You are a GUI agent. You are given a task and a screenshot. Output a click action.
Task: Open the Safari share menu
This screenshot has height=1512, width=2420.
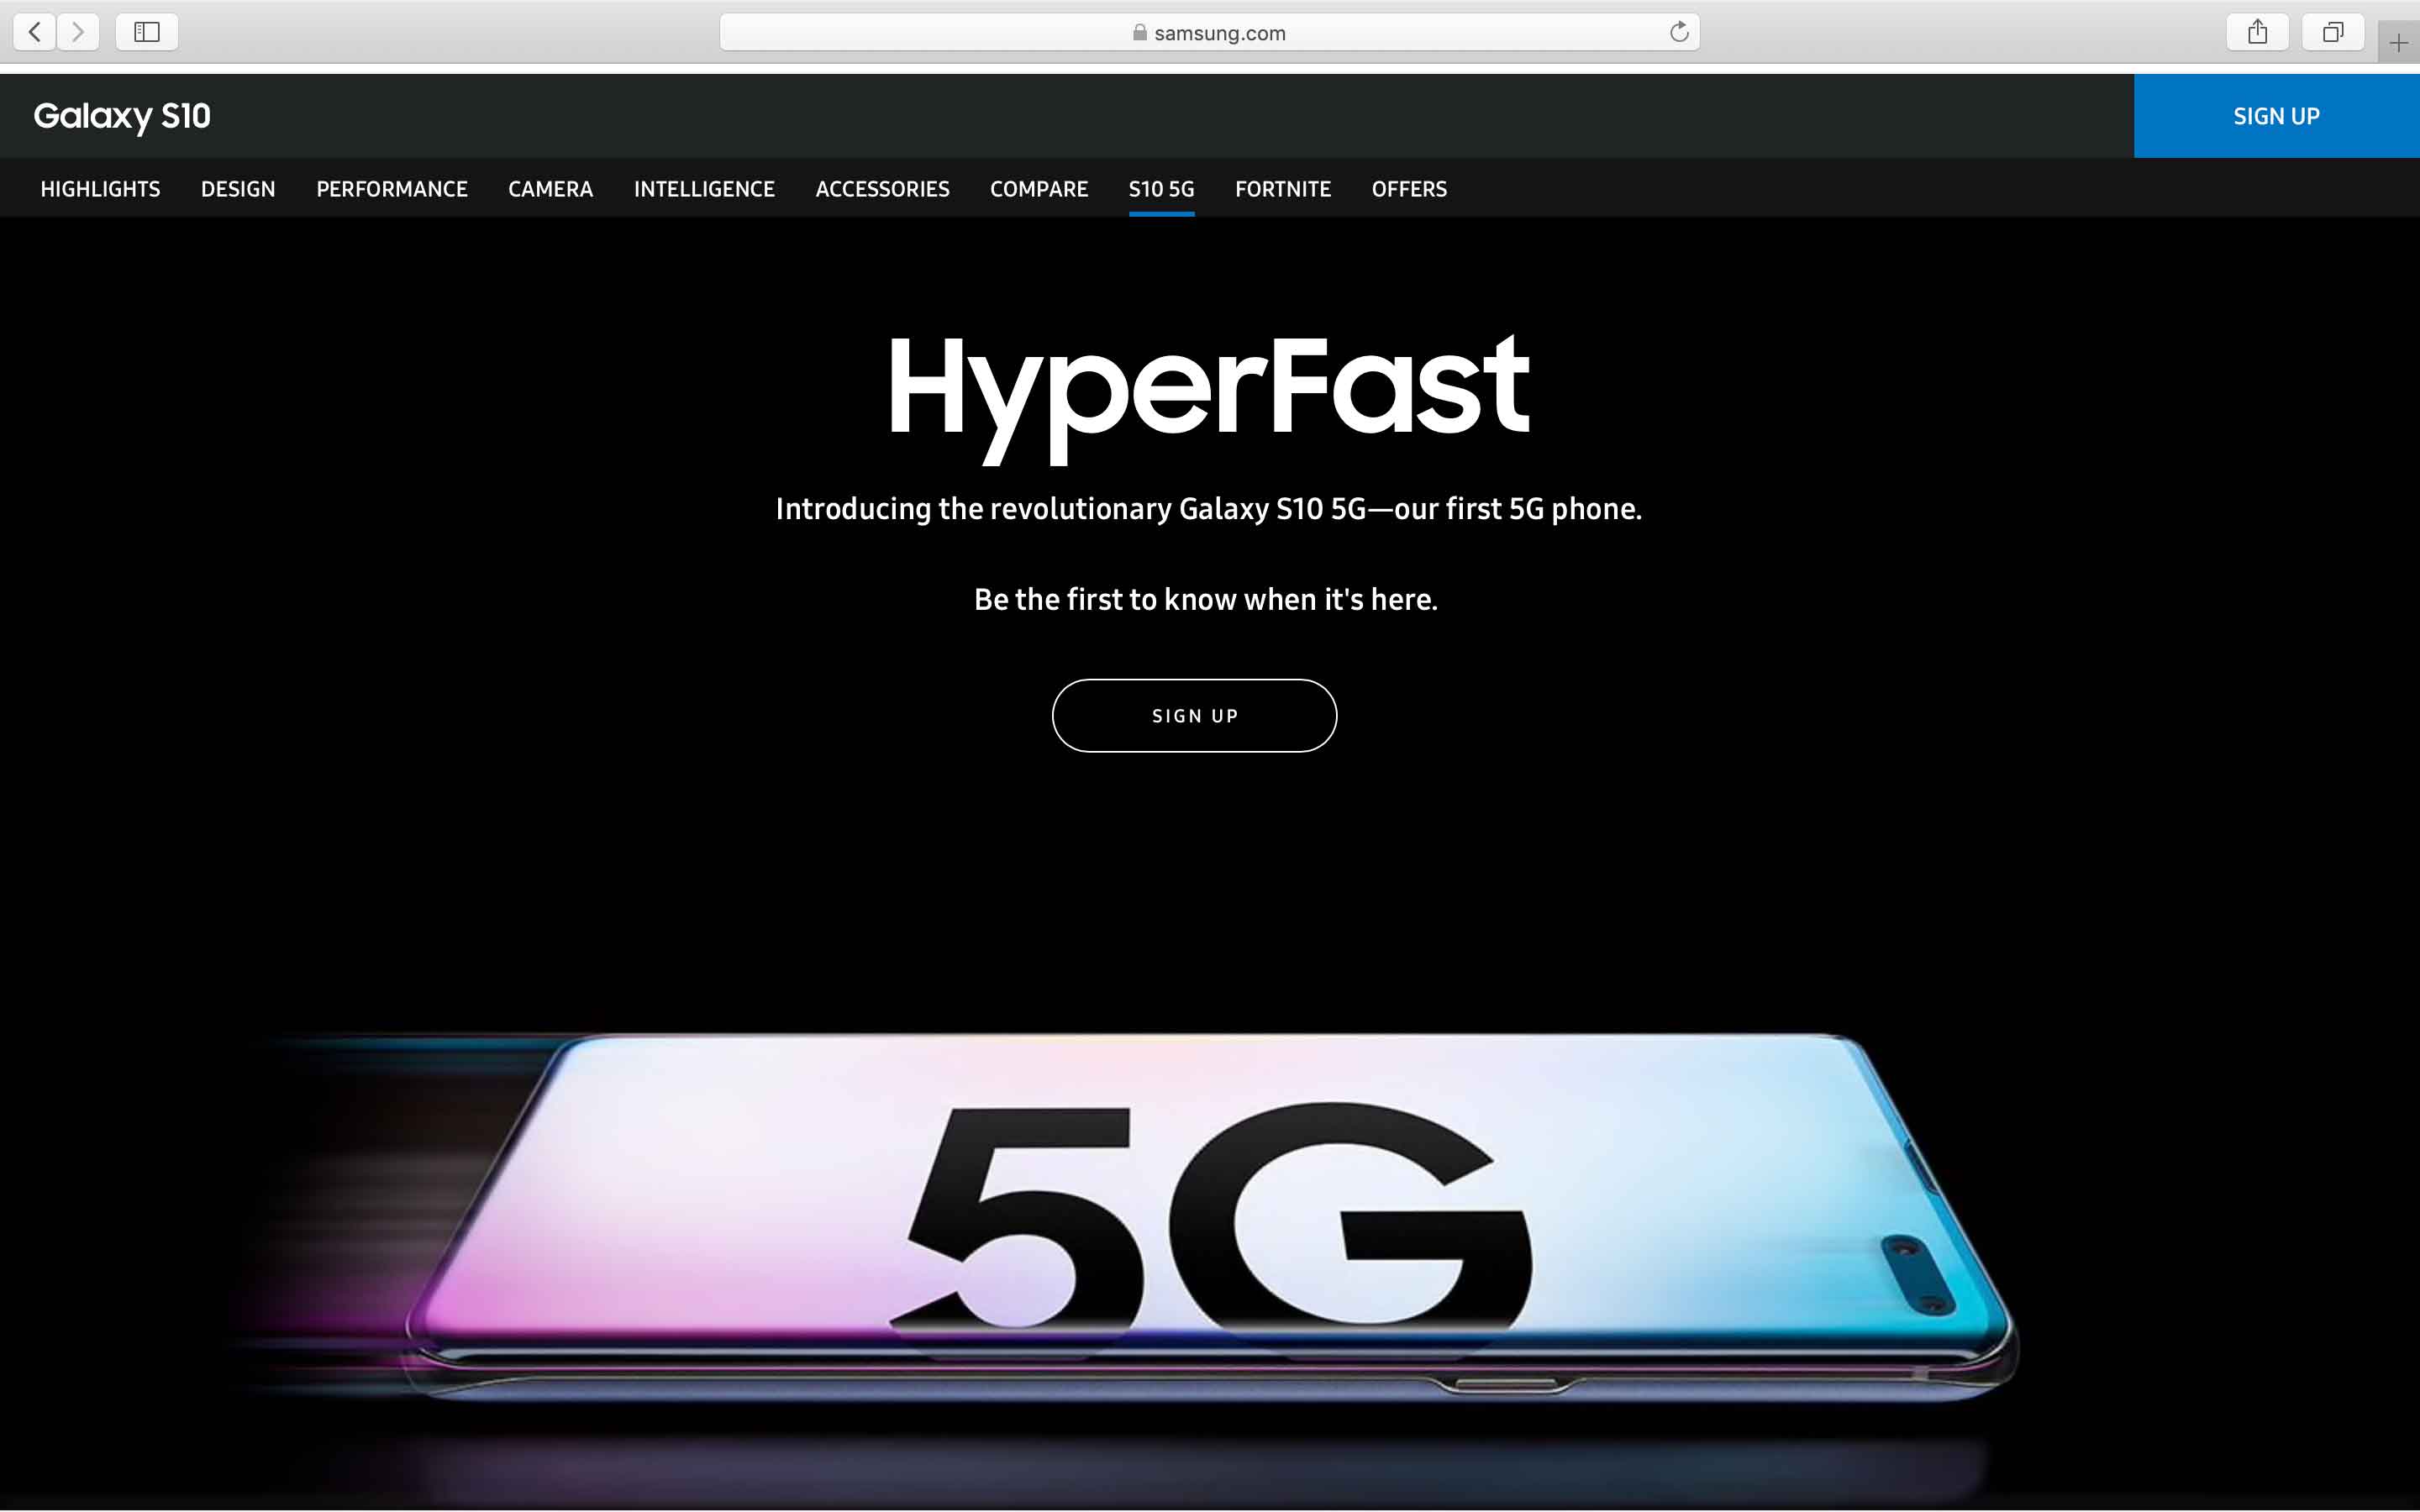click(x=2257, y=32)
